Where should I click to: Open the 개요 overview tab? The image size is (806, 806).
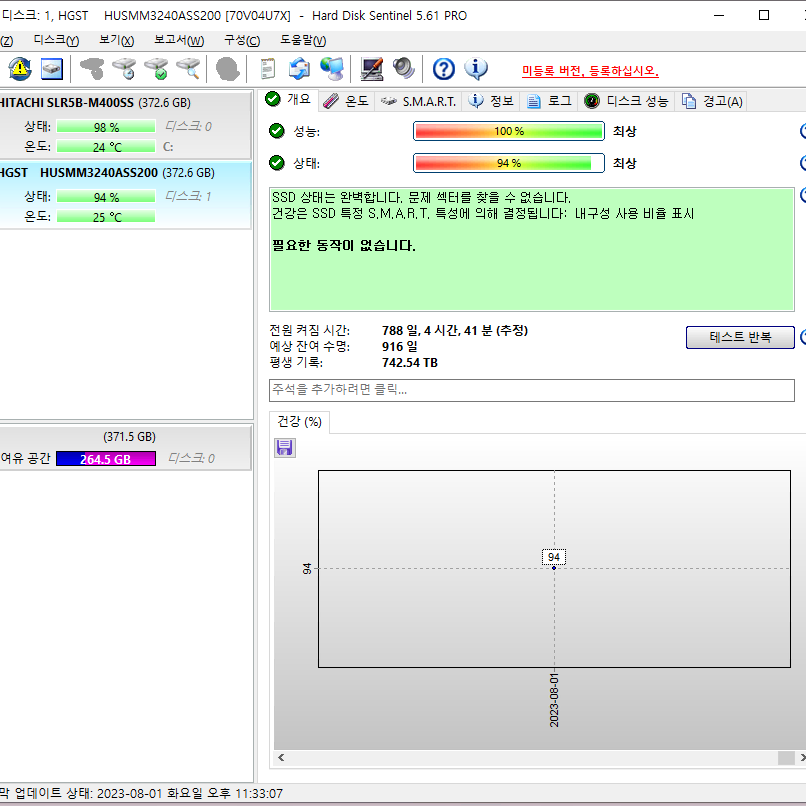pos(289,100)
